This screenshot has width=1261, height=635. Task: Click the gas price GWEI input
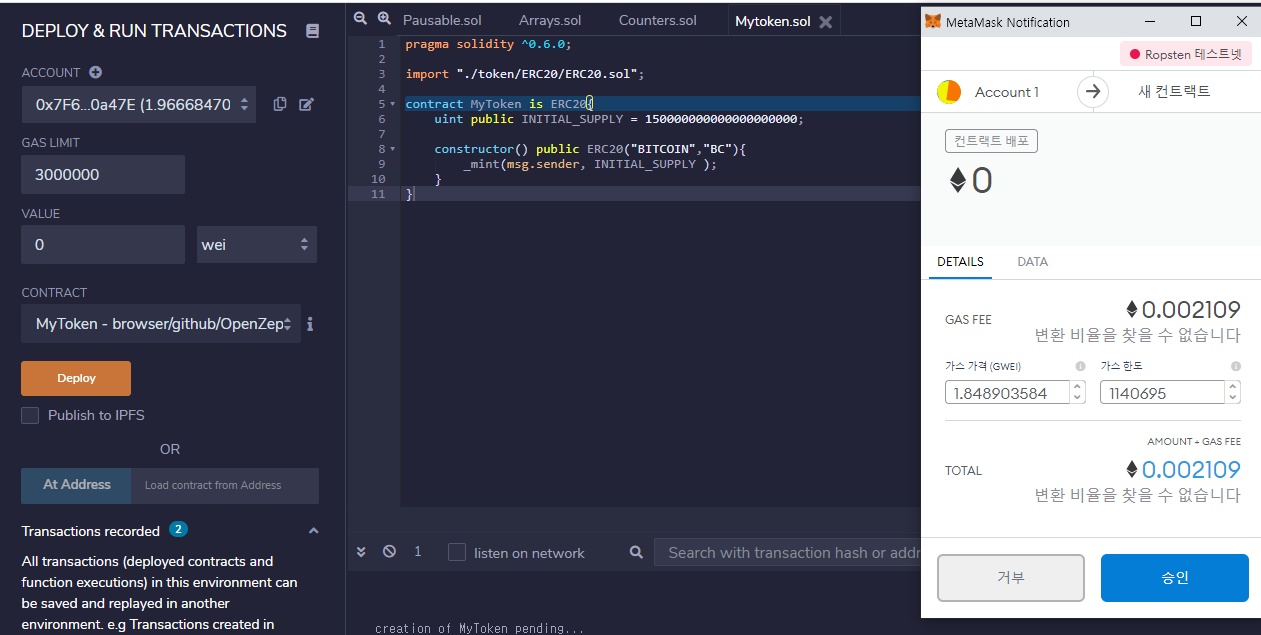(1007, 393)
